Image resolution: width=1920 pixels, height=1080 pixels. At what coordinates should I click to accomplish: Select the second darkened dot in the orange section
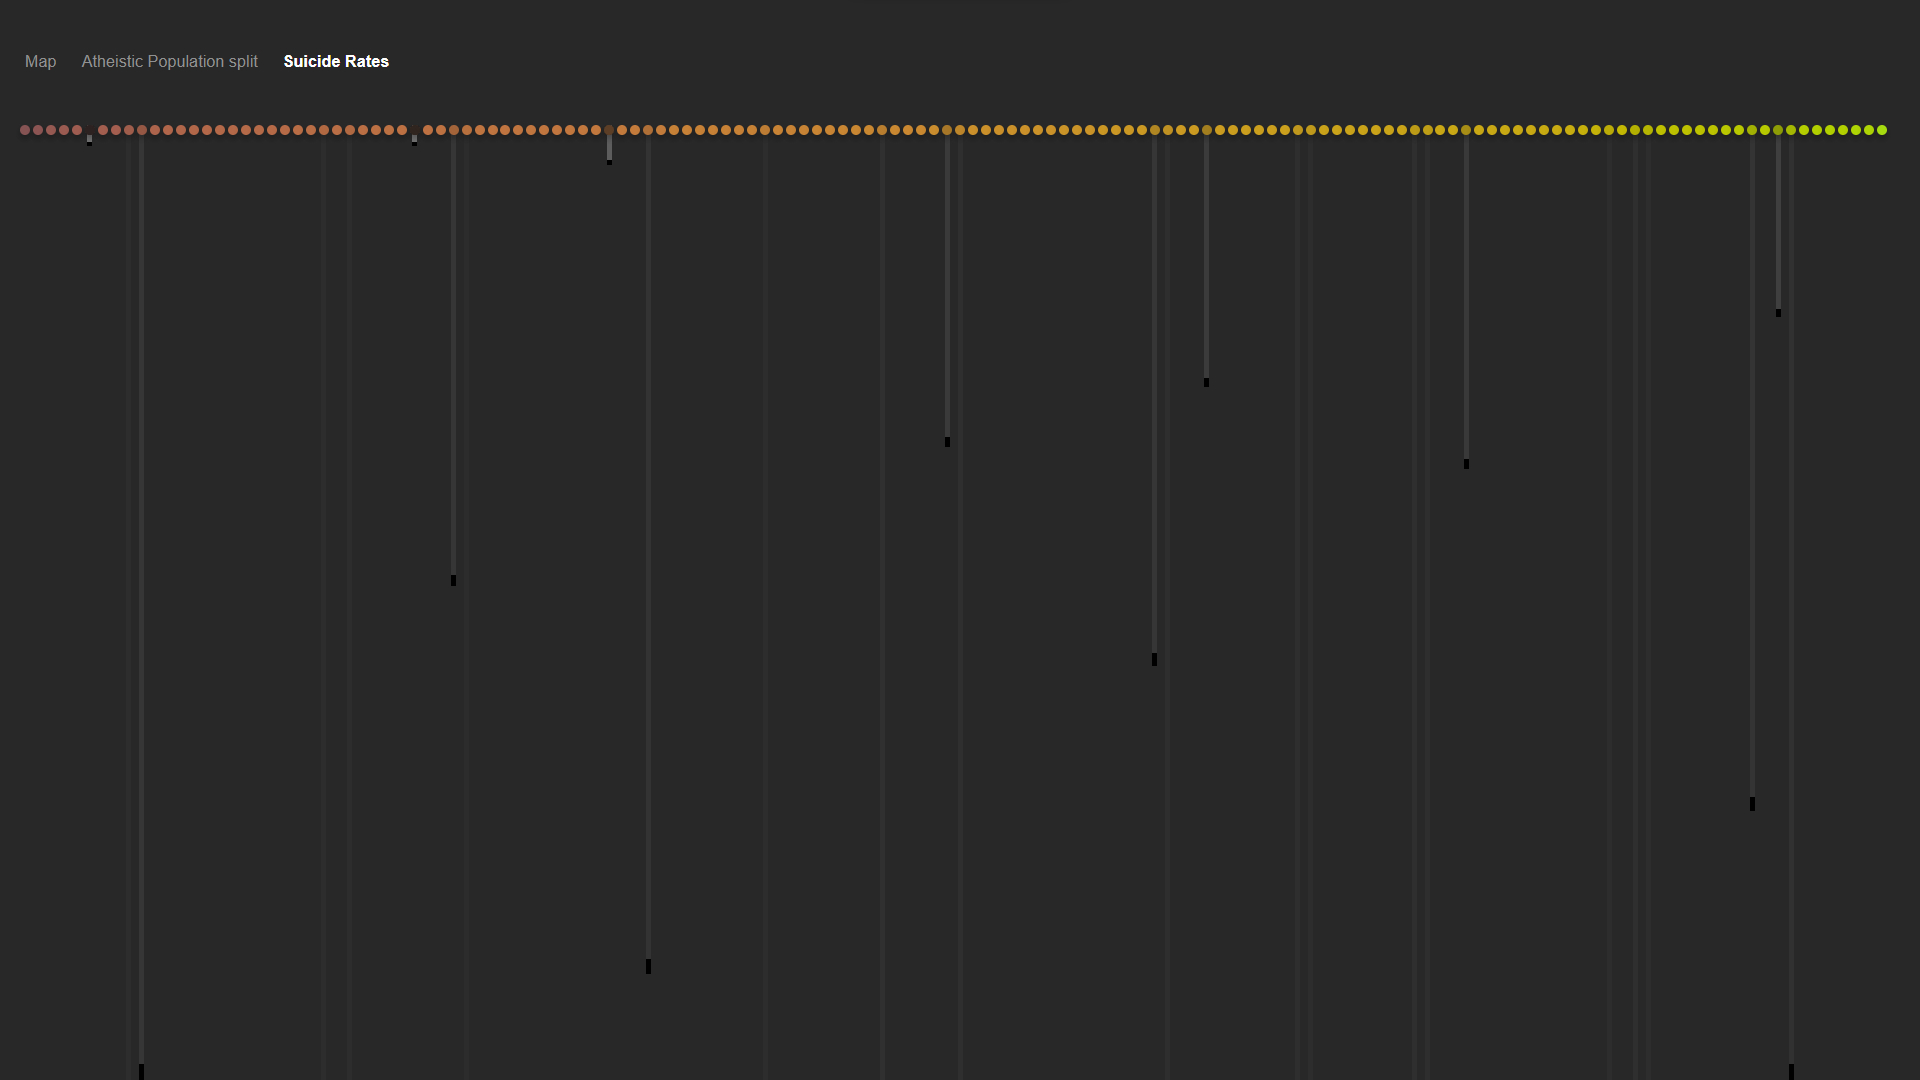pos(415,130)
